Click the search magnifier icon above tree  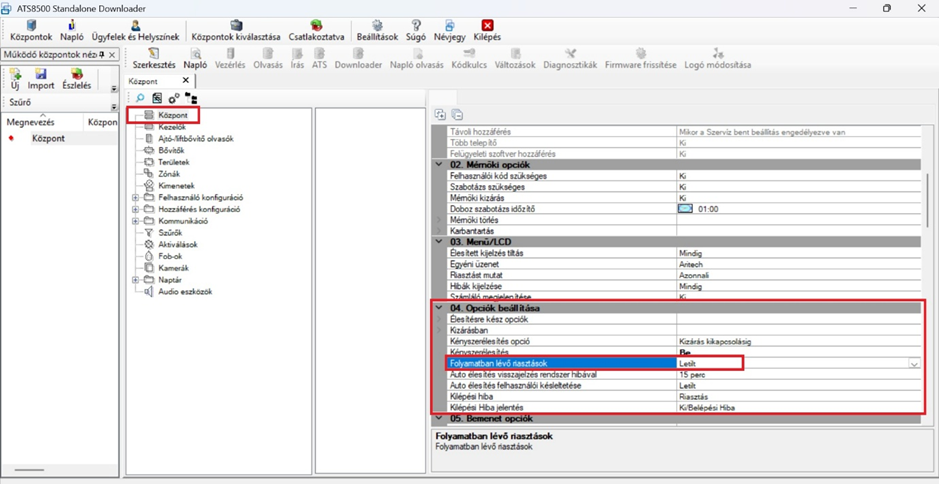(x=140, y=98)
